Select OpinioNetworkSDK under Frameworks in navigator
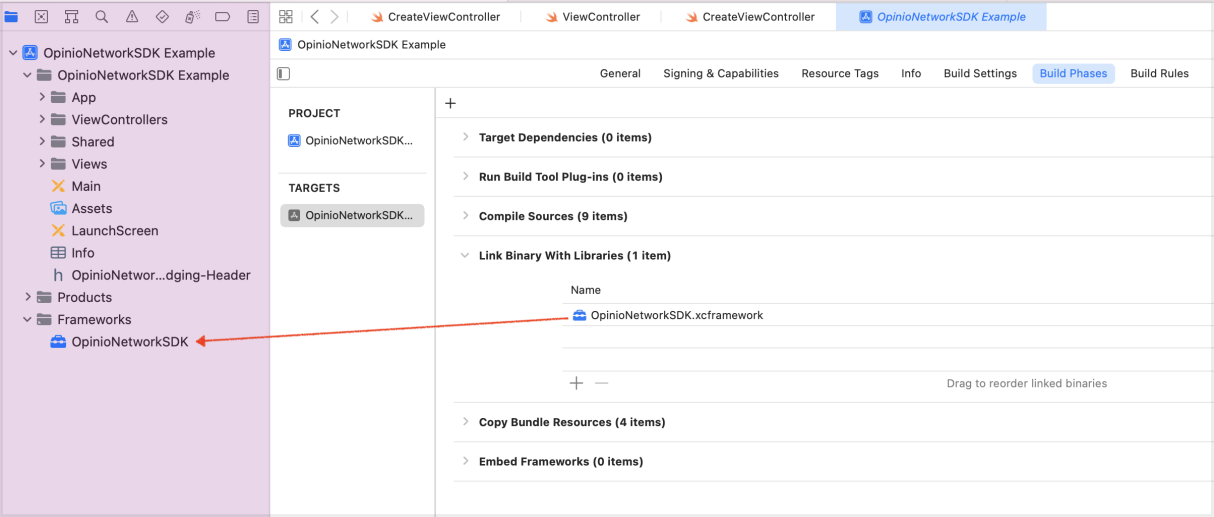The height and width of the screenshot is (517, 1214). 129,342
